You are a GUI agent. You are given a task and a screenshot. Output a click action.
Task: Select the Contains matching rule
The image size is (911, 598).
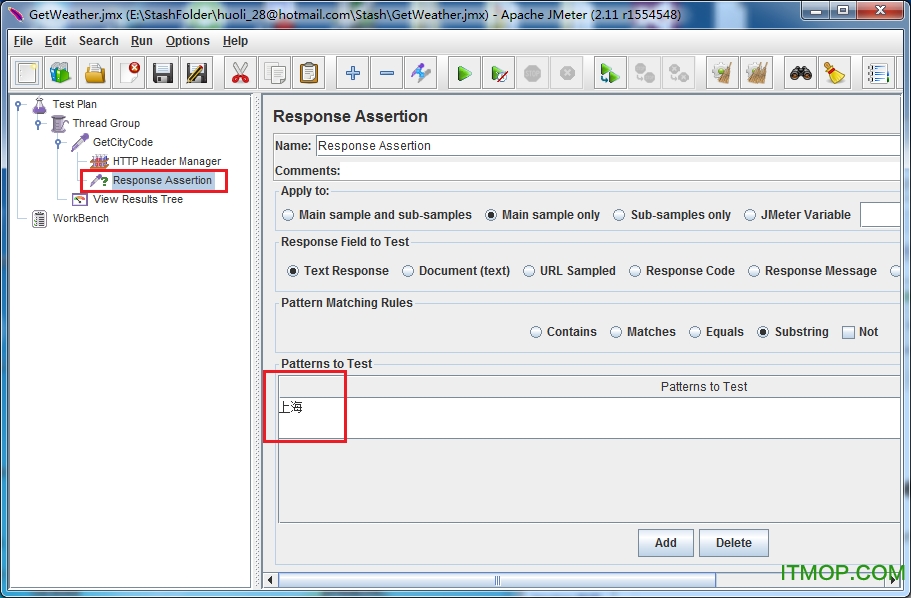(x=537, y=332)
